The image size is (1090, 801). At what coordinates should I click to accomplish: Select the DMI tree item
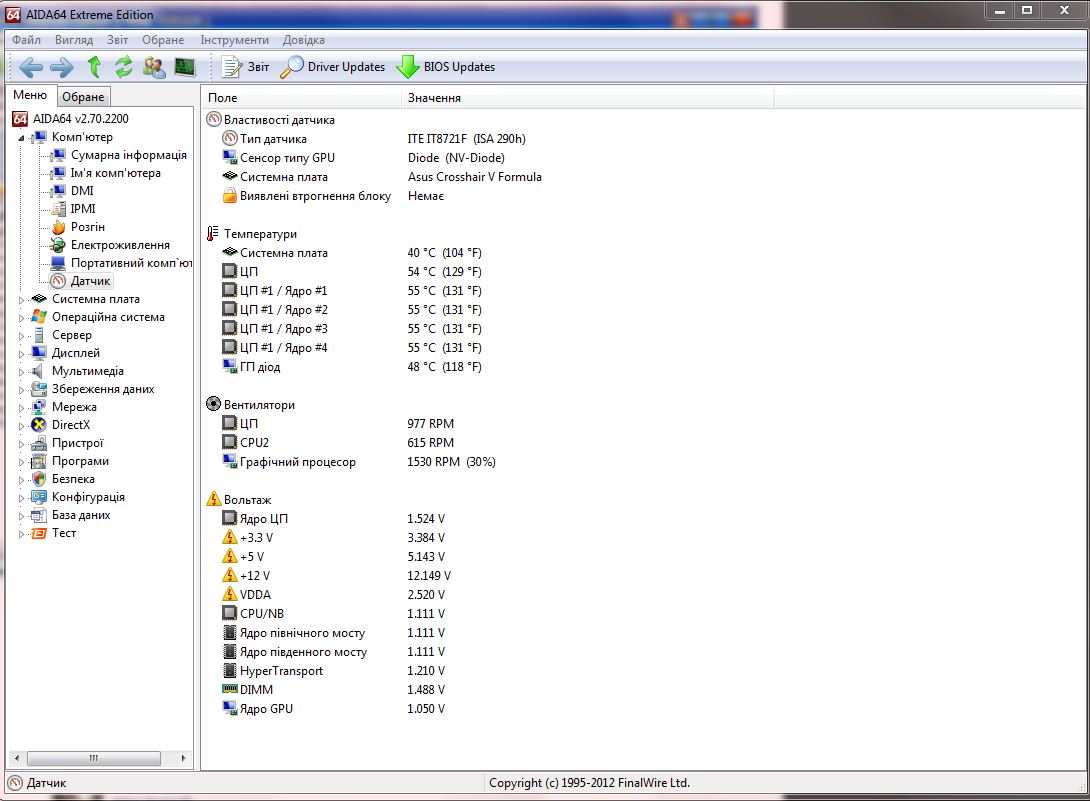point(82,191)
